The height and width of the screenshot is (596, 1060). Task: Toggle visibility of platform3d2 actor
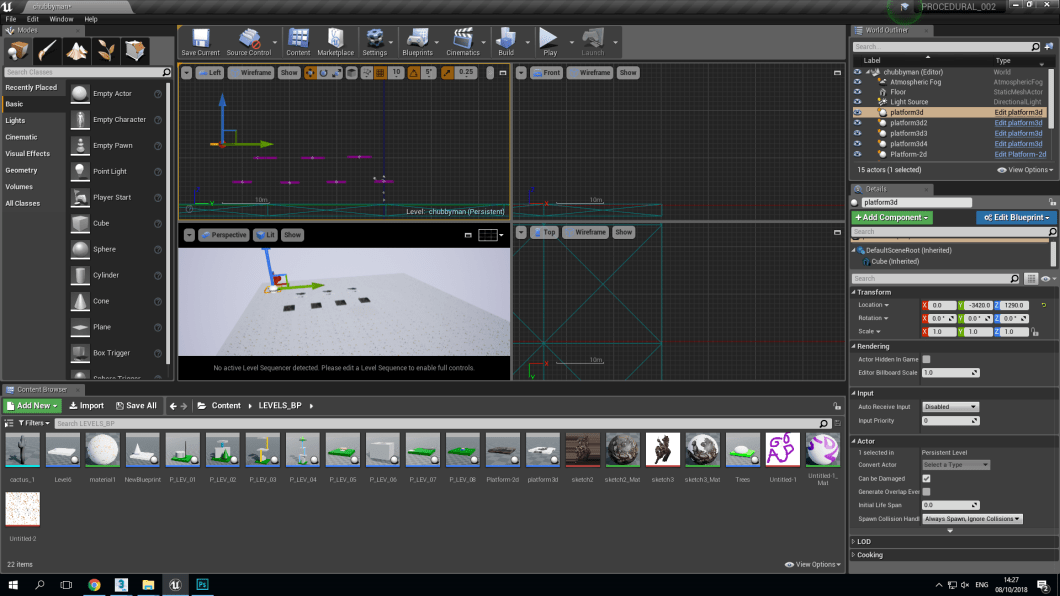tap(857, 123)
